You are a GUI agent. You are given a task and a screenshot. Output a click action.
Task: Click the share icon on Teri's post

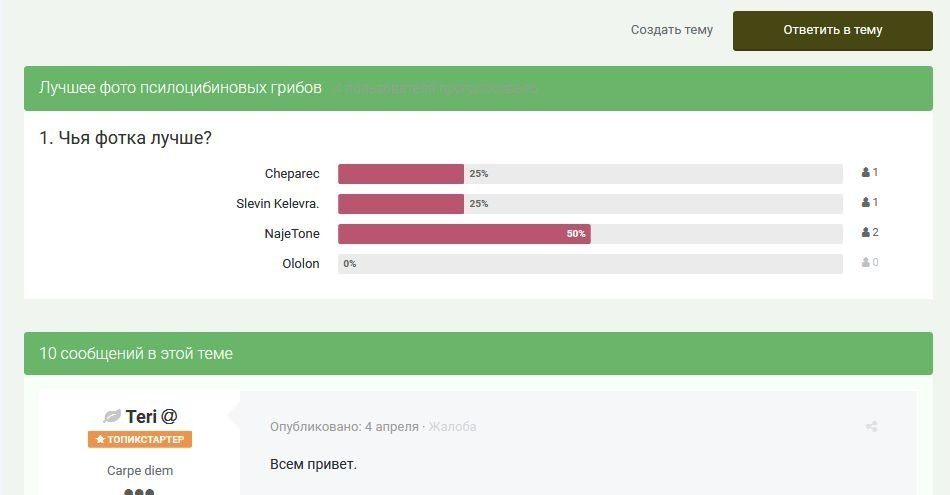pos(871,427)
